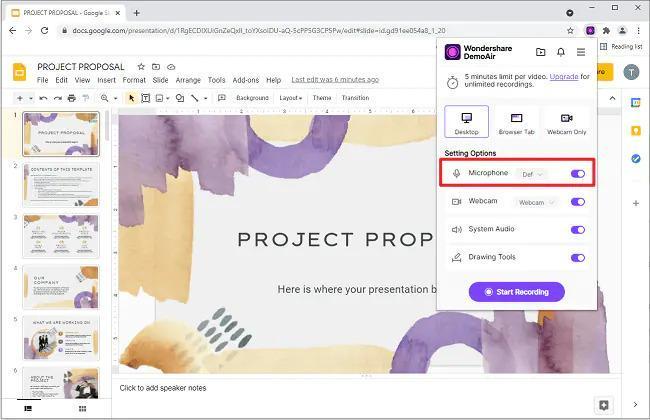Image resolution: width=650 pixels, height=420 pixels.
Task: Click the zoom magnifier tool
Action: pos(104,98)
